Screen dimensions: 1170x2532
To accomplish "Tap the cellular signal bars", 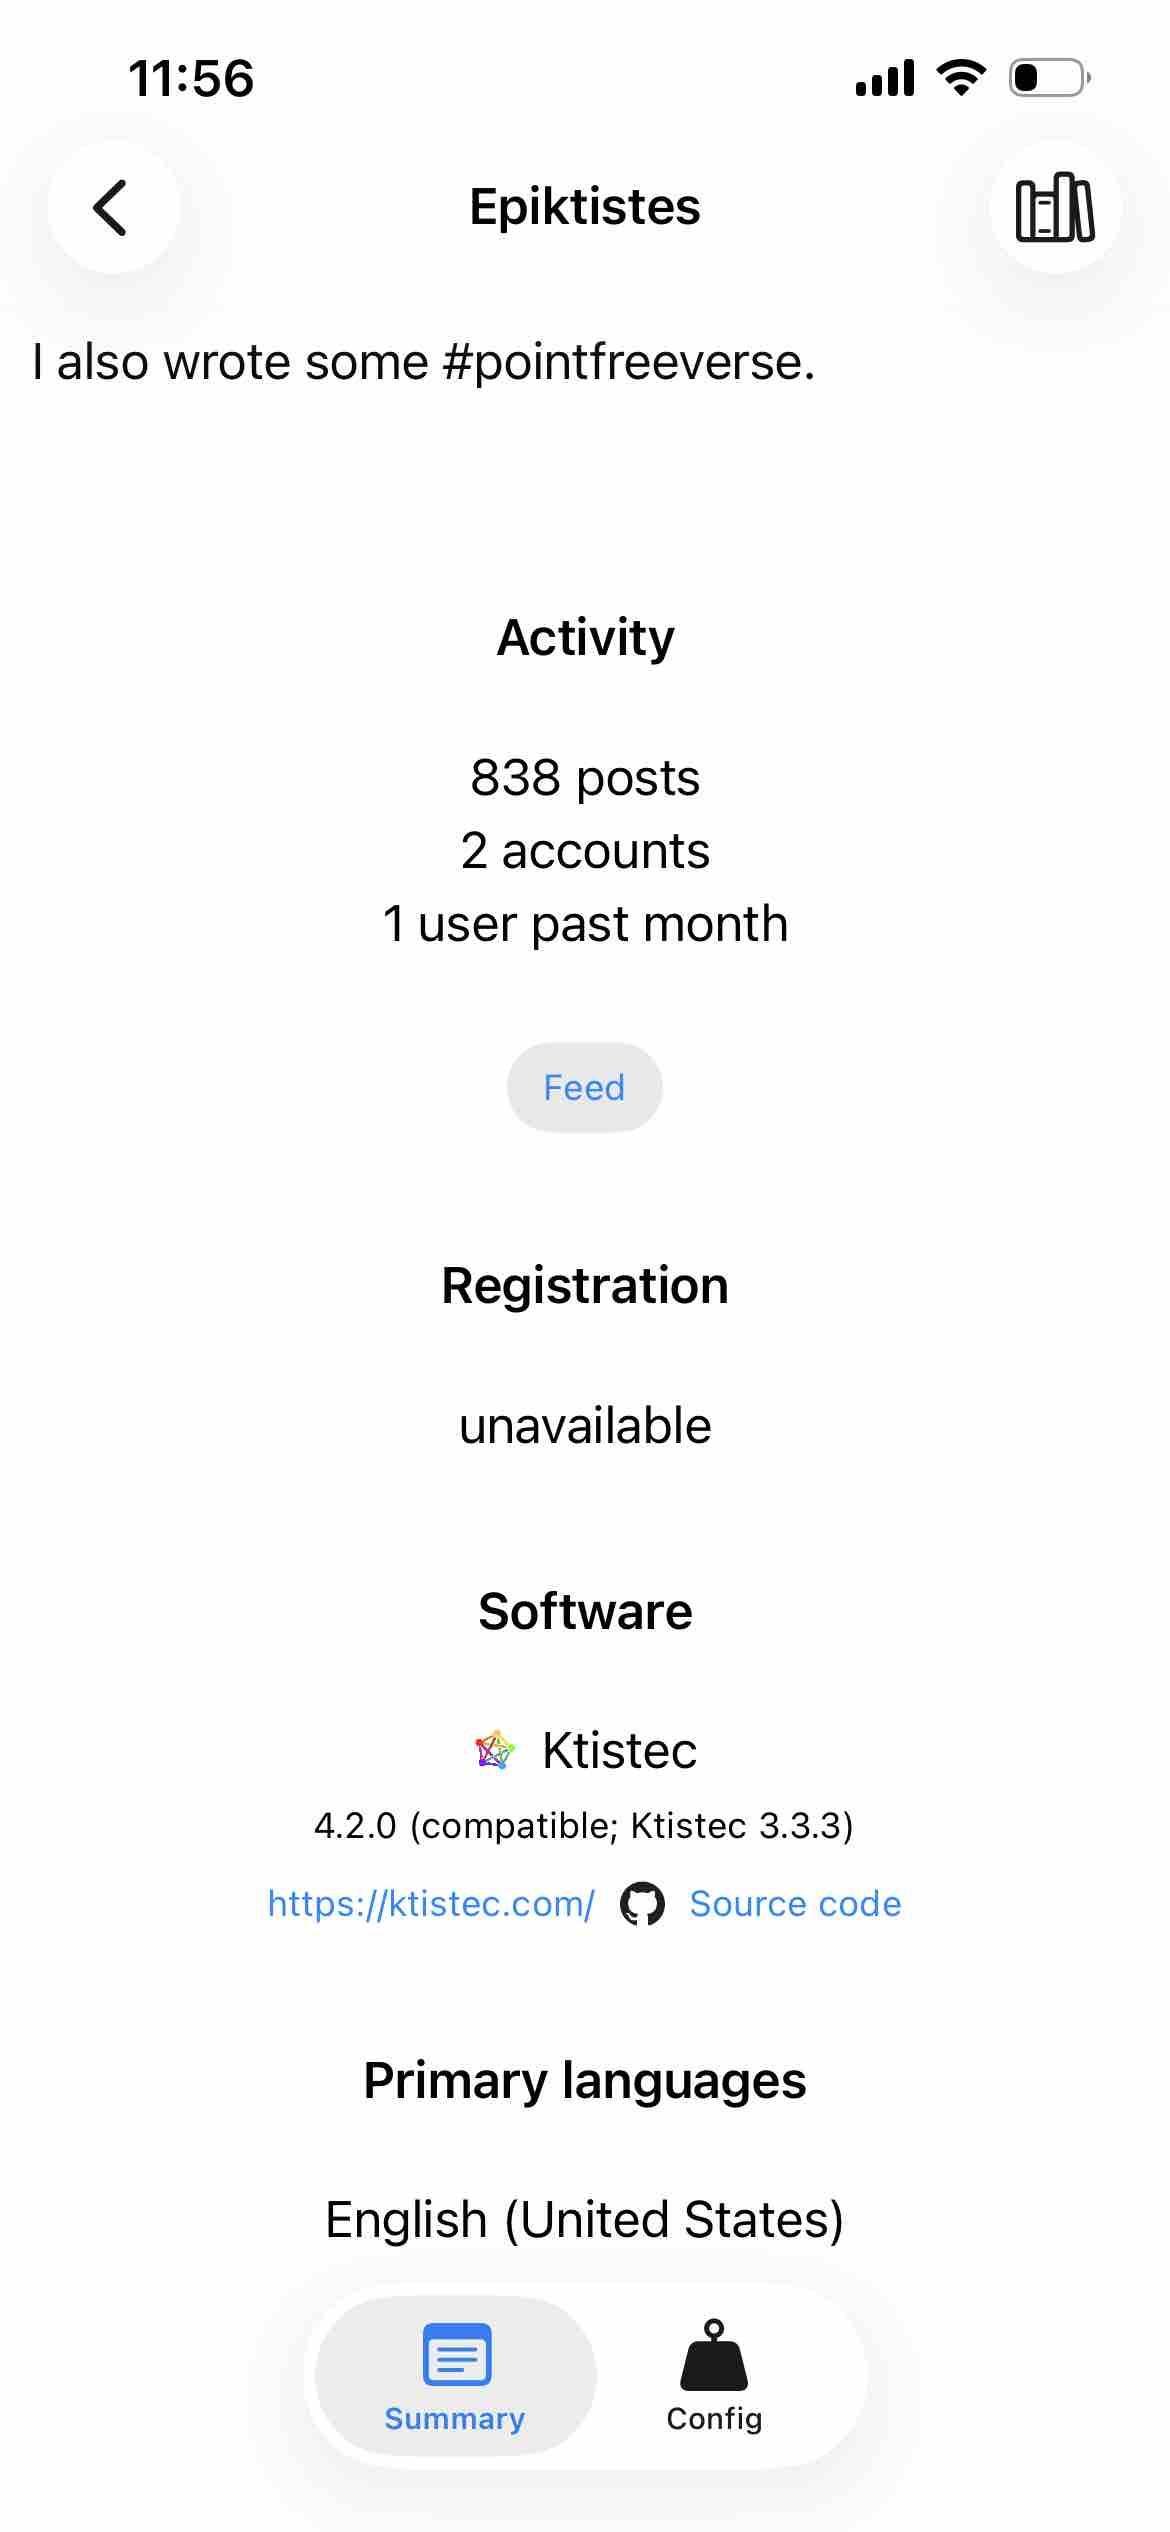I will [x=885, y=78].
